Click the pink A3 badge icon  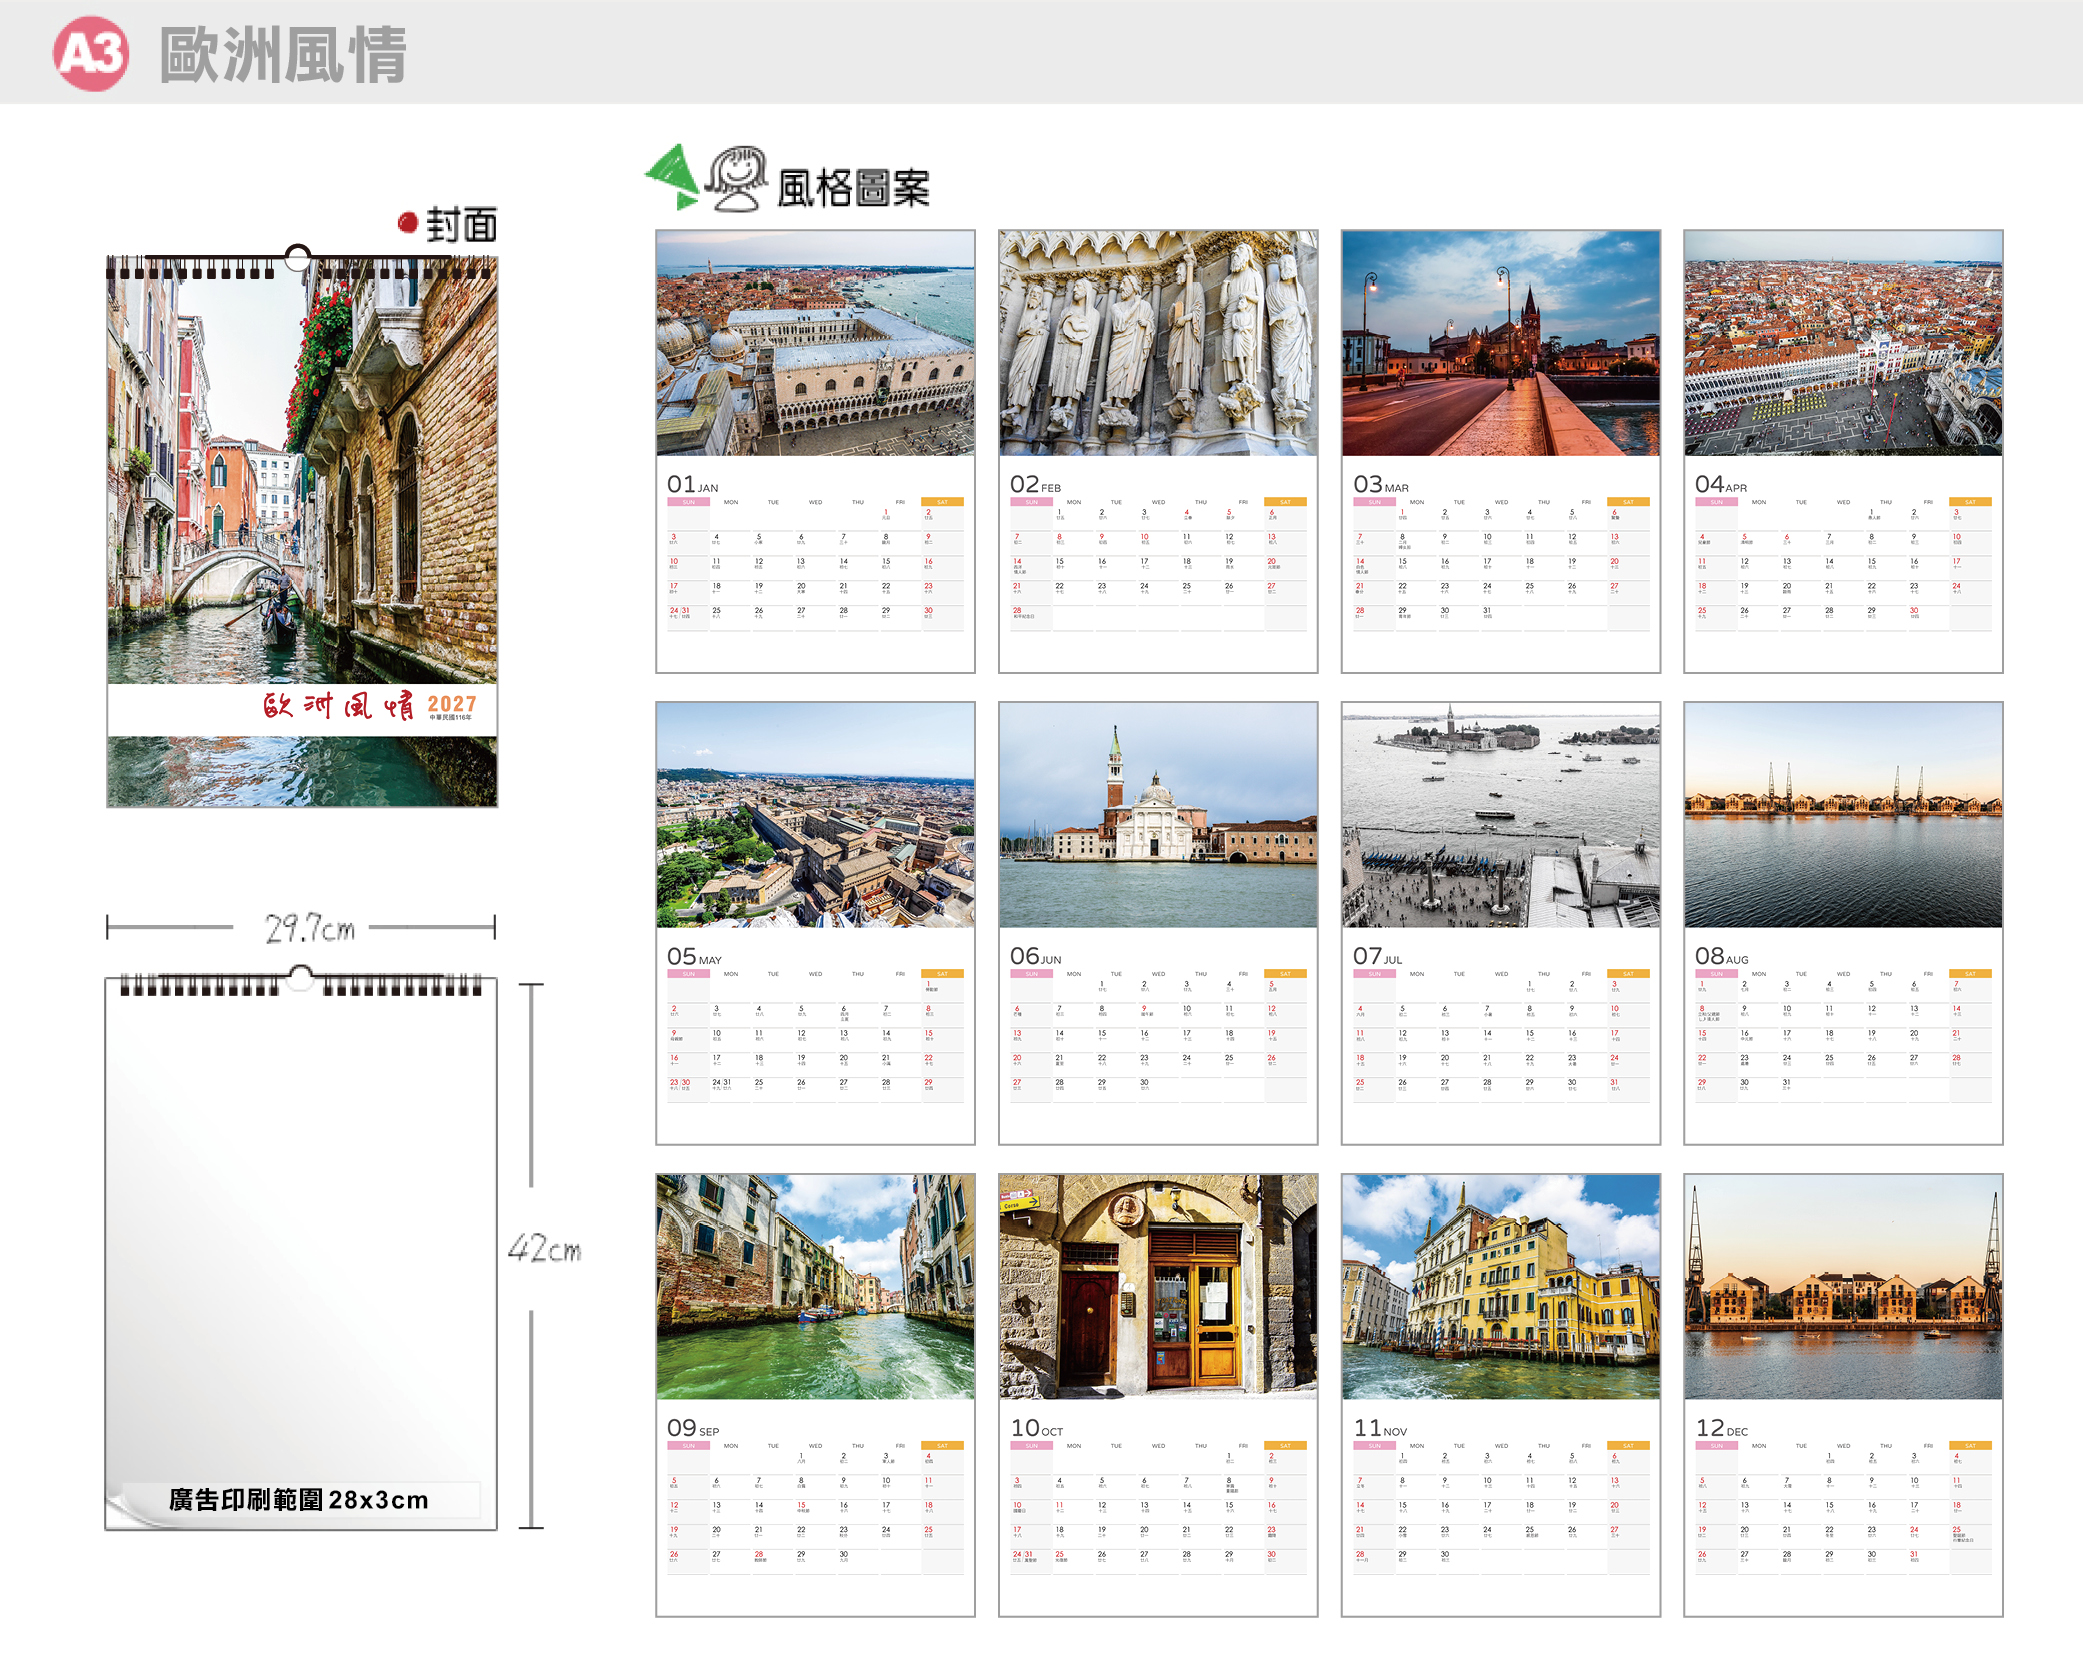(x=91, y=54)
